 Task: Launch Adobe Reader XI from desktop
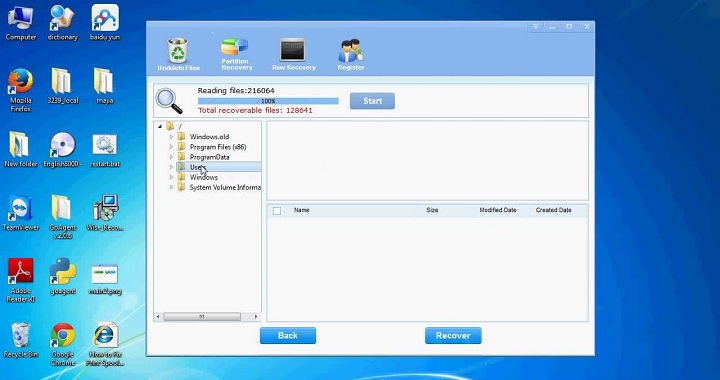tap(20, 281)
